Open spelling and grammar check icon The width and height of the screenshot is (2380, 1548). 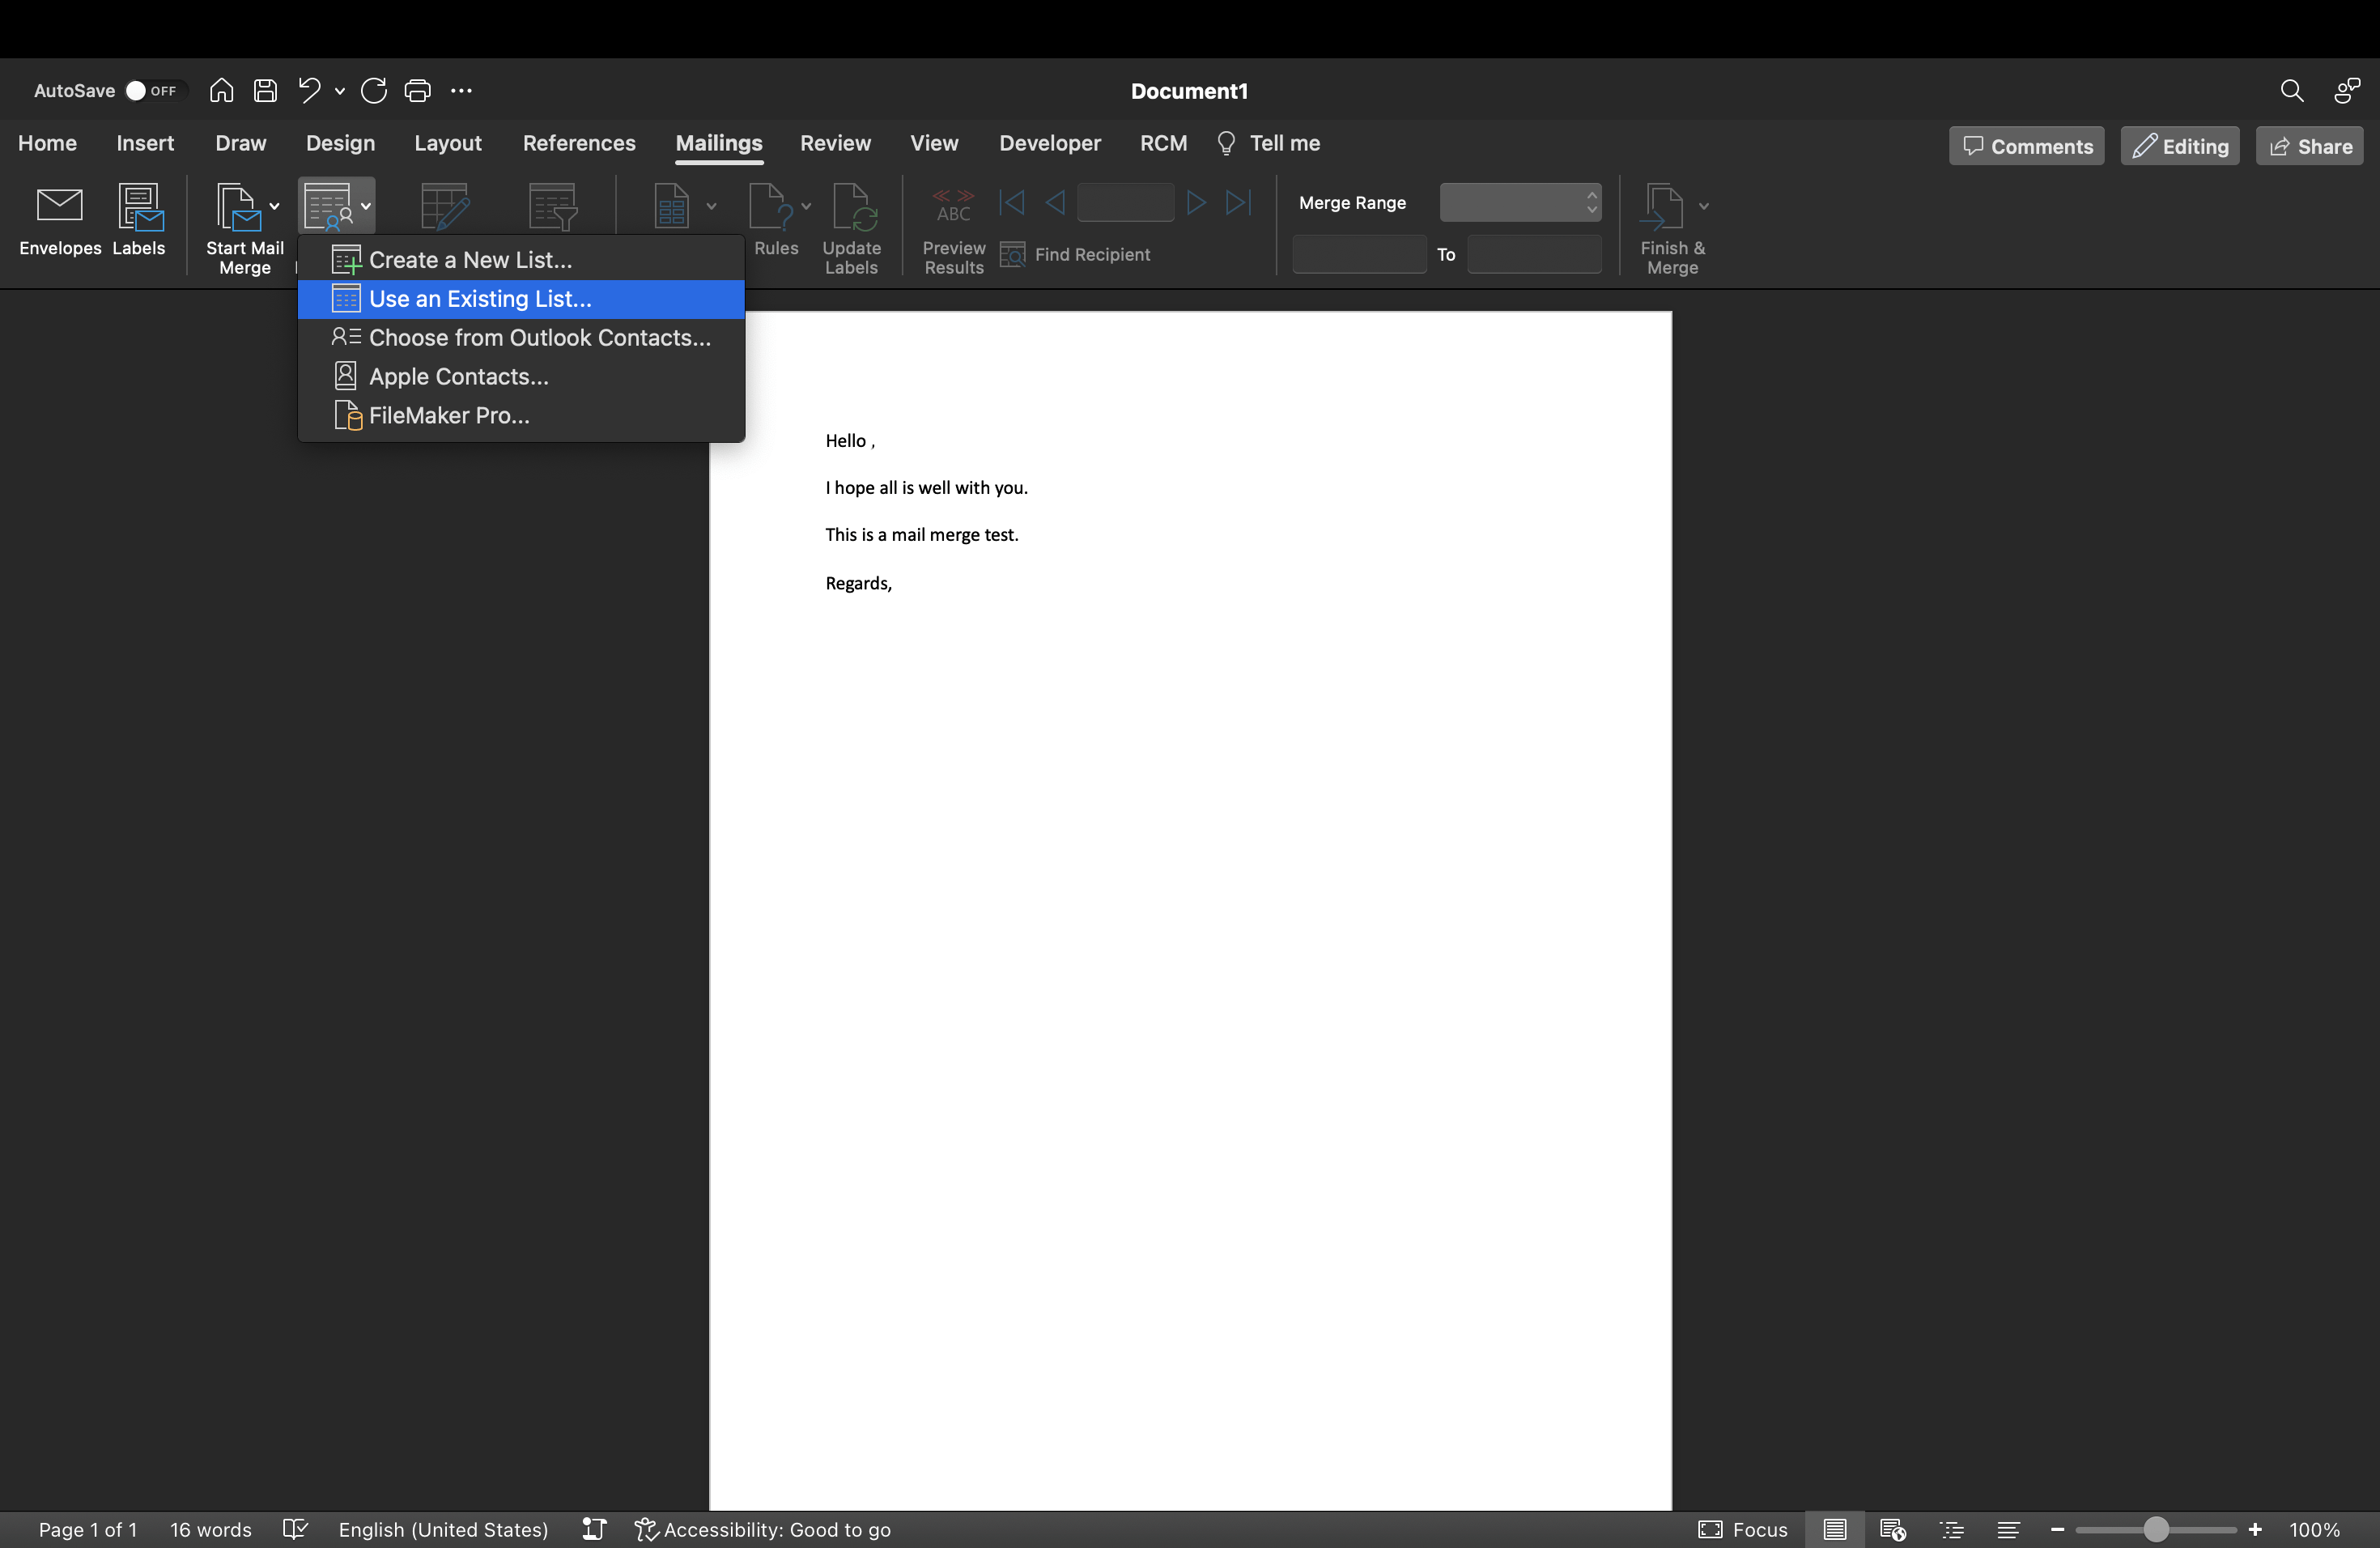tap(295, 1529)
